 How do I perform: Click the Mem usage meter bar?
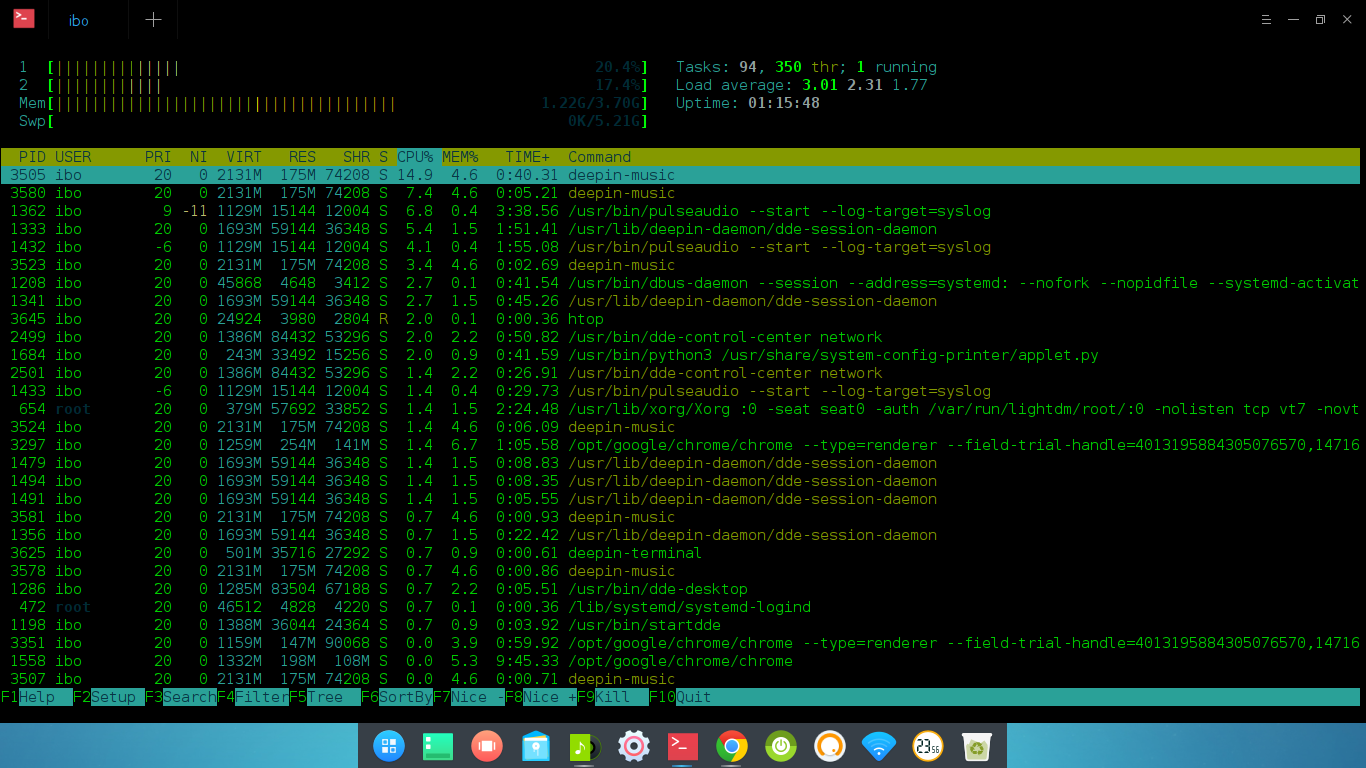coord(347,103)
